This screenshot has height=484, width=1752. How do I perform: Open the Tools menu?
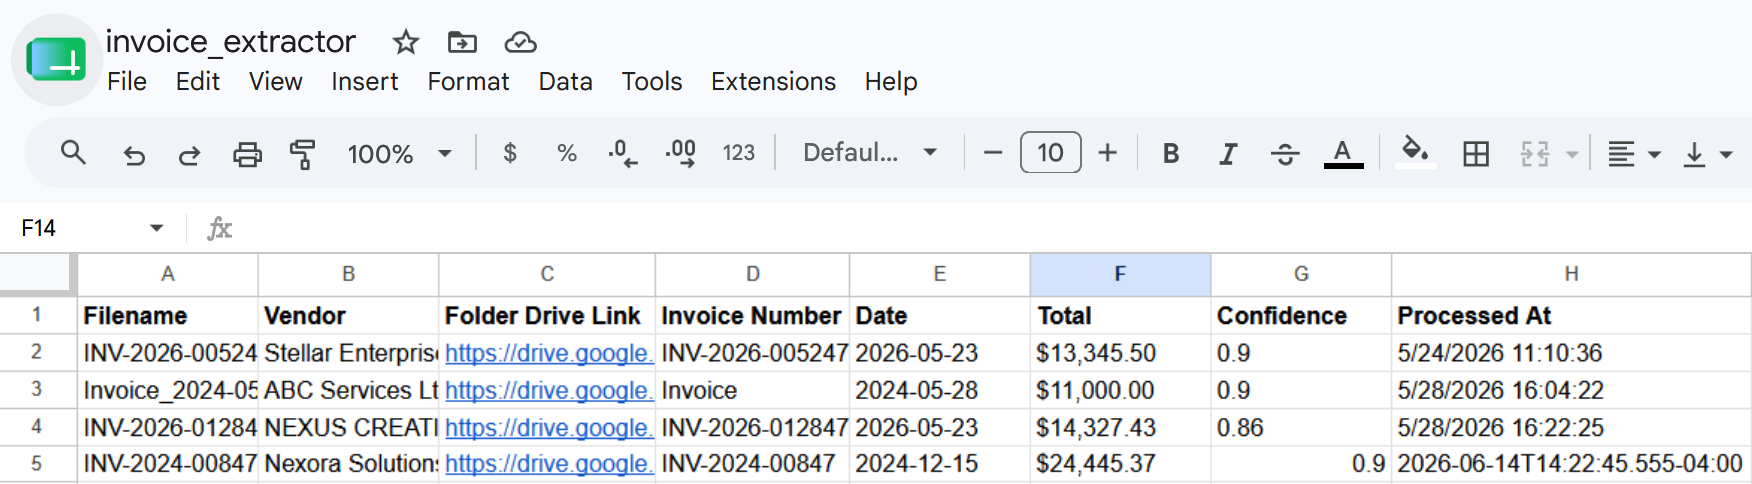click(x=651, y=82)
